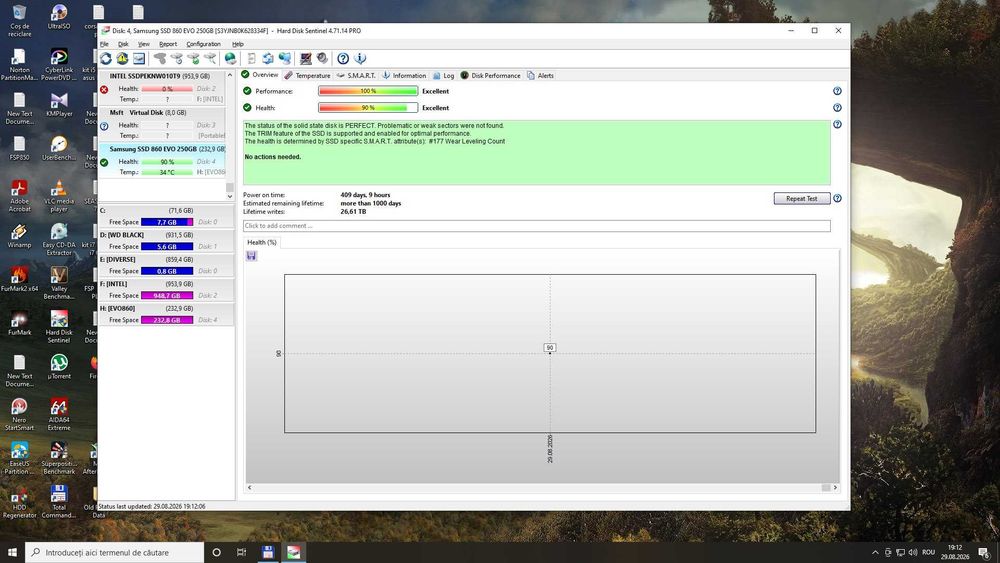Click the yellow warning triangle toolbar icon
The image size is (1000, 563).
point(122,59)
